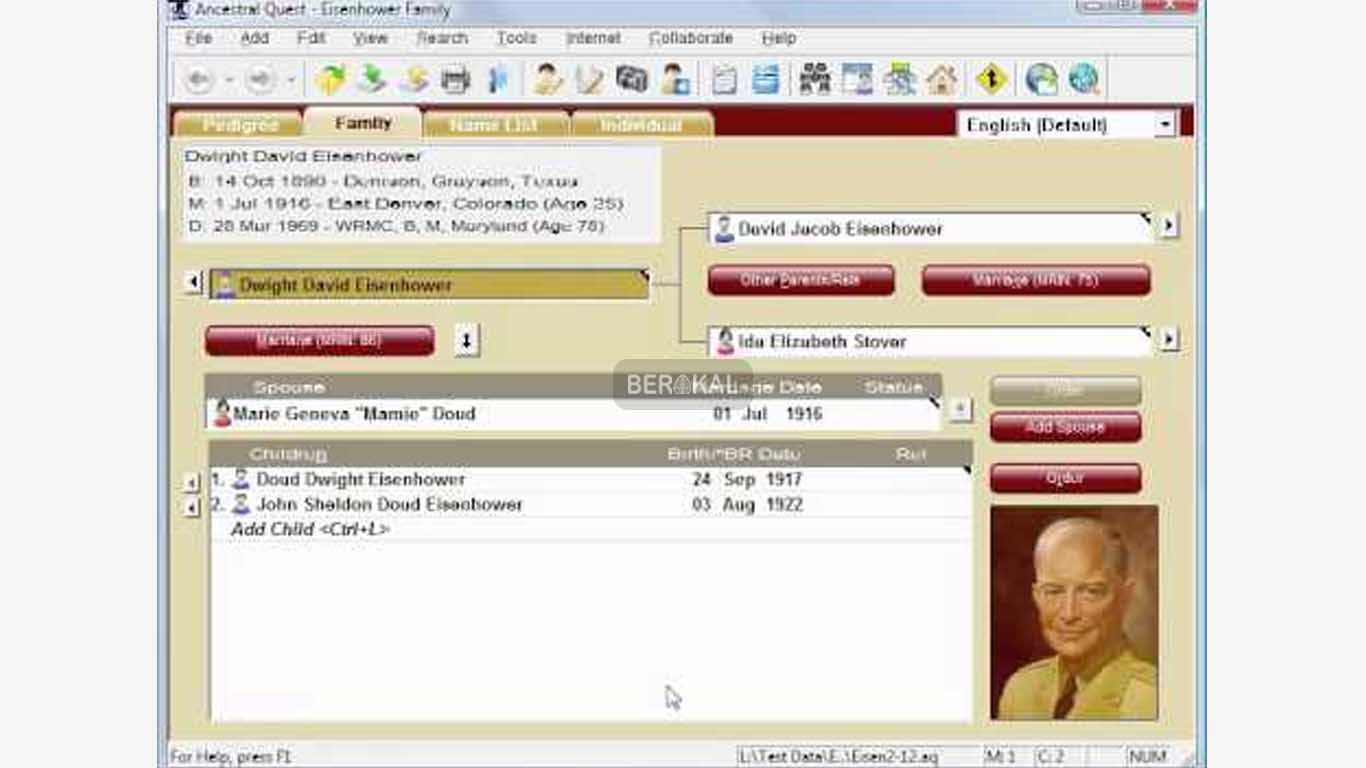Open the Tools menu
This screenshot has width=1366, height=768.
pos(517,38)
